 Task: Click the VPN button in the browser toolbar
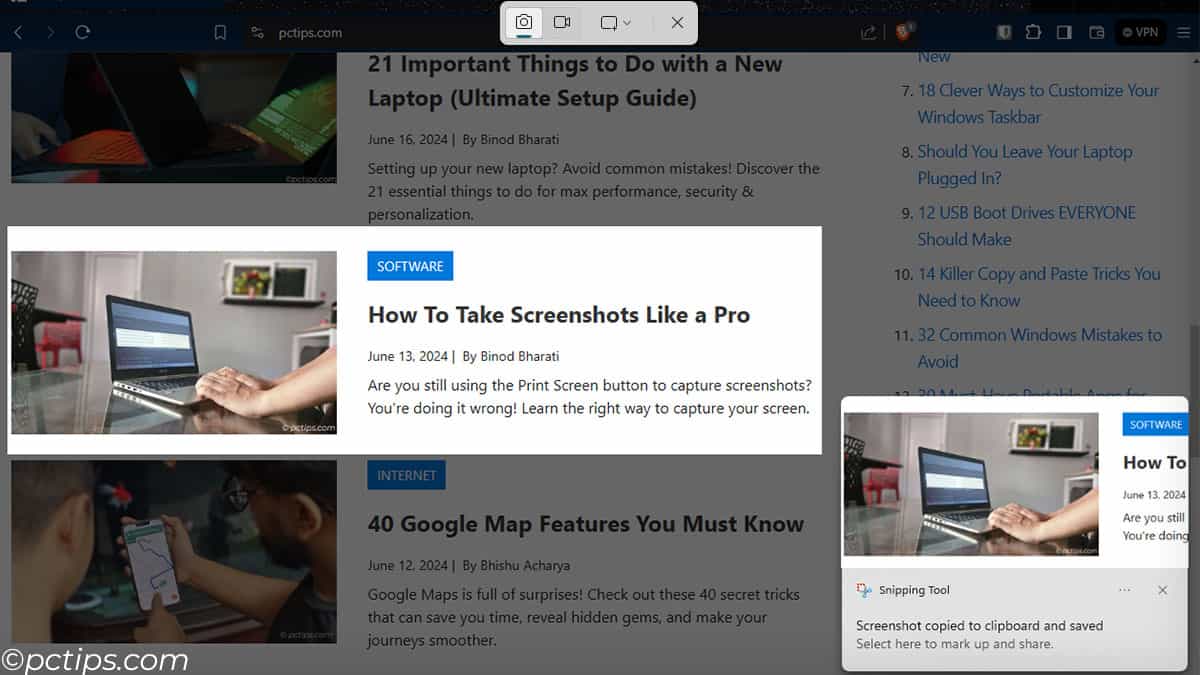click(x=1140, y=33)
